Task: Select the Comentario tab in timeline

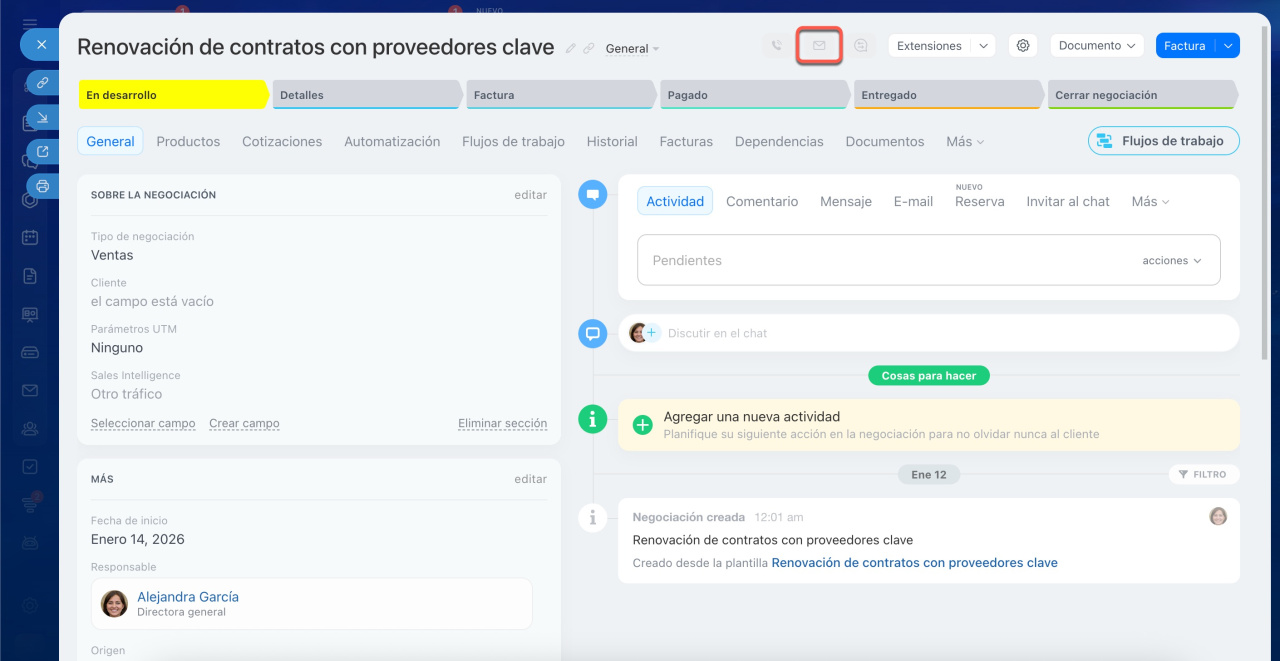Action: pos(762,201)
